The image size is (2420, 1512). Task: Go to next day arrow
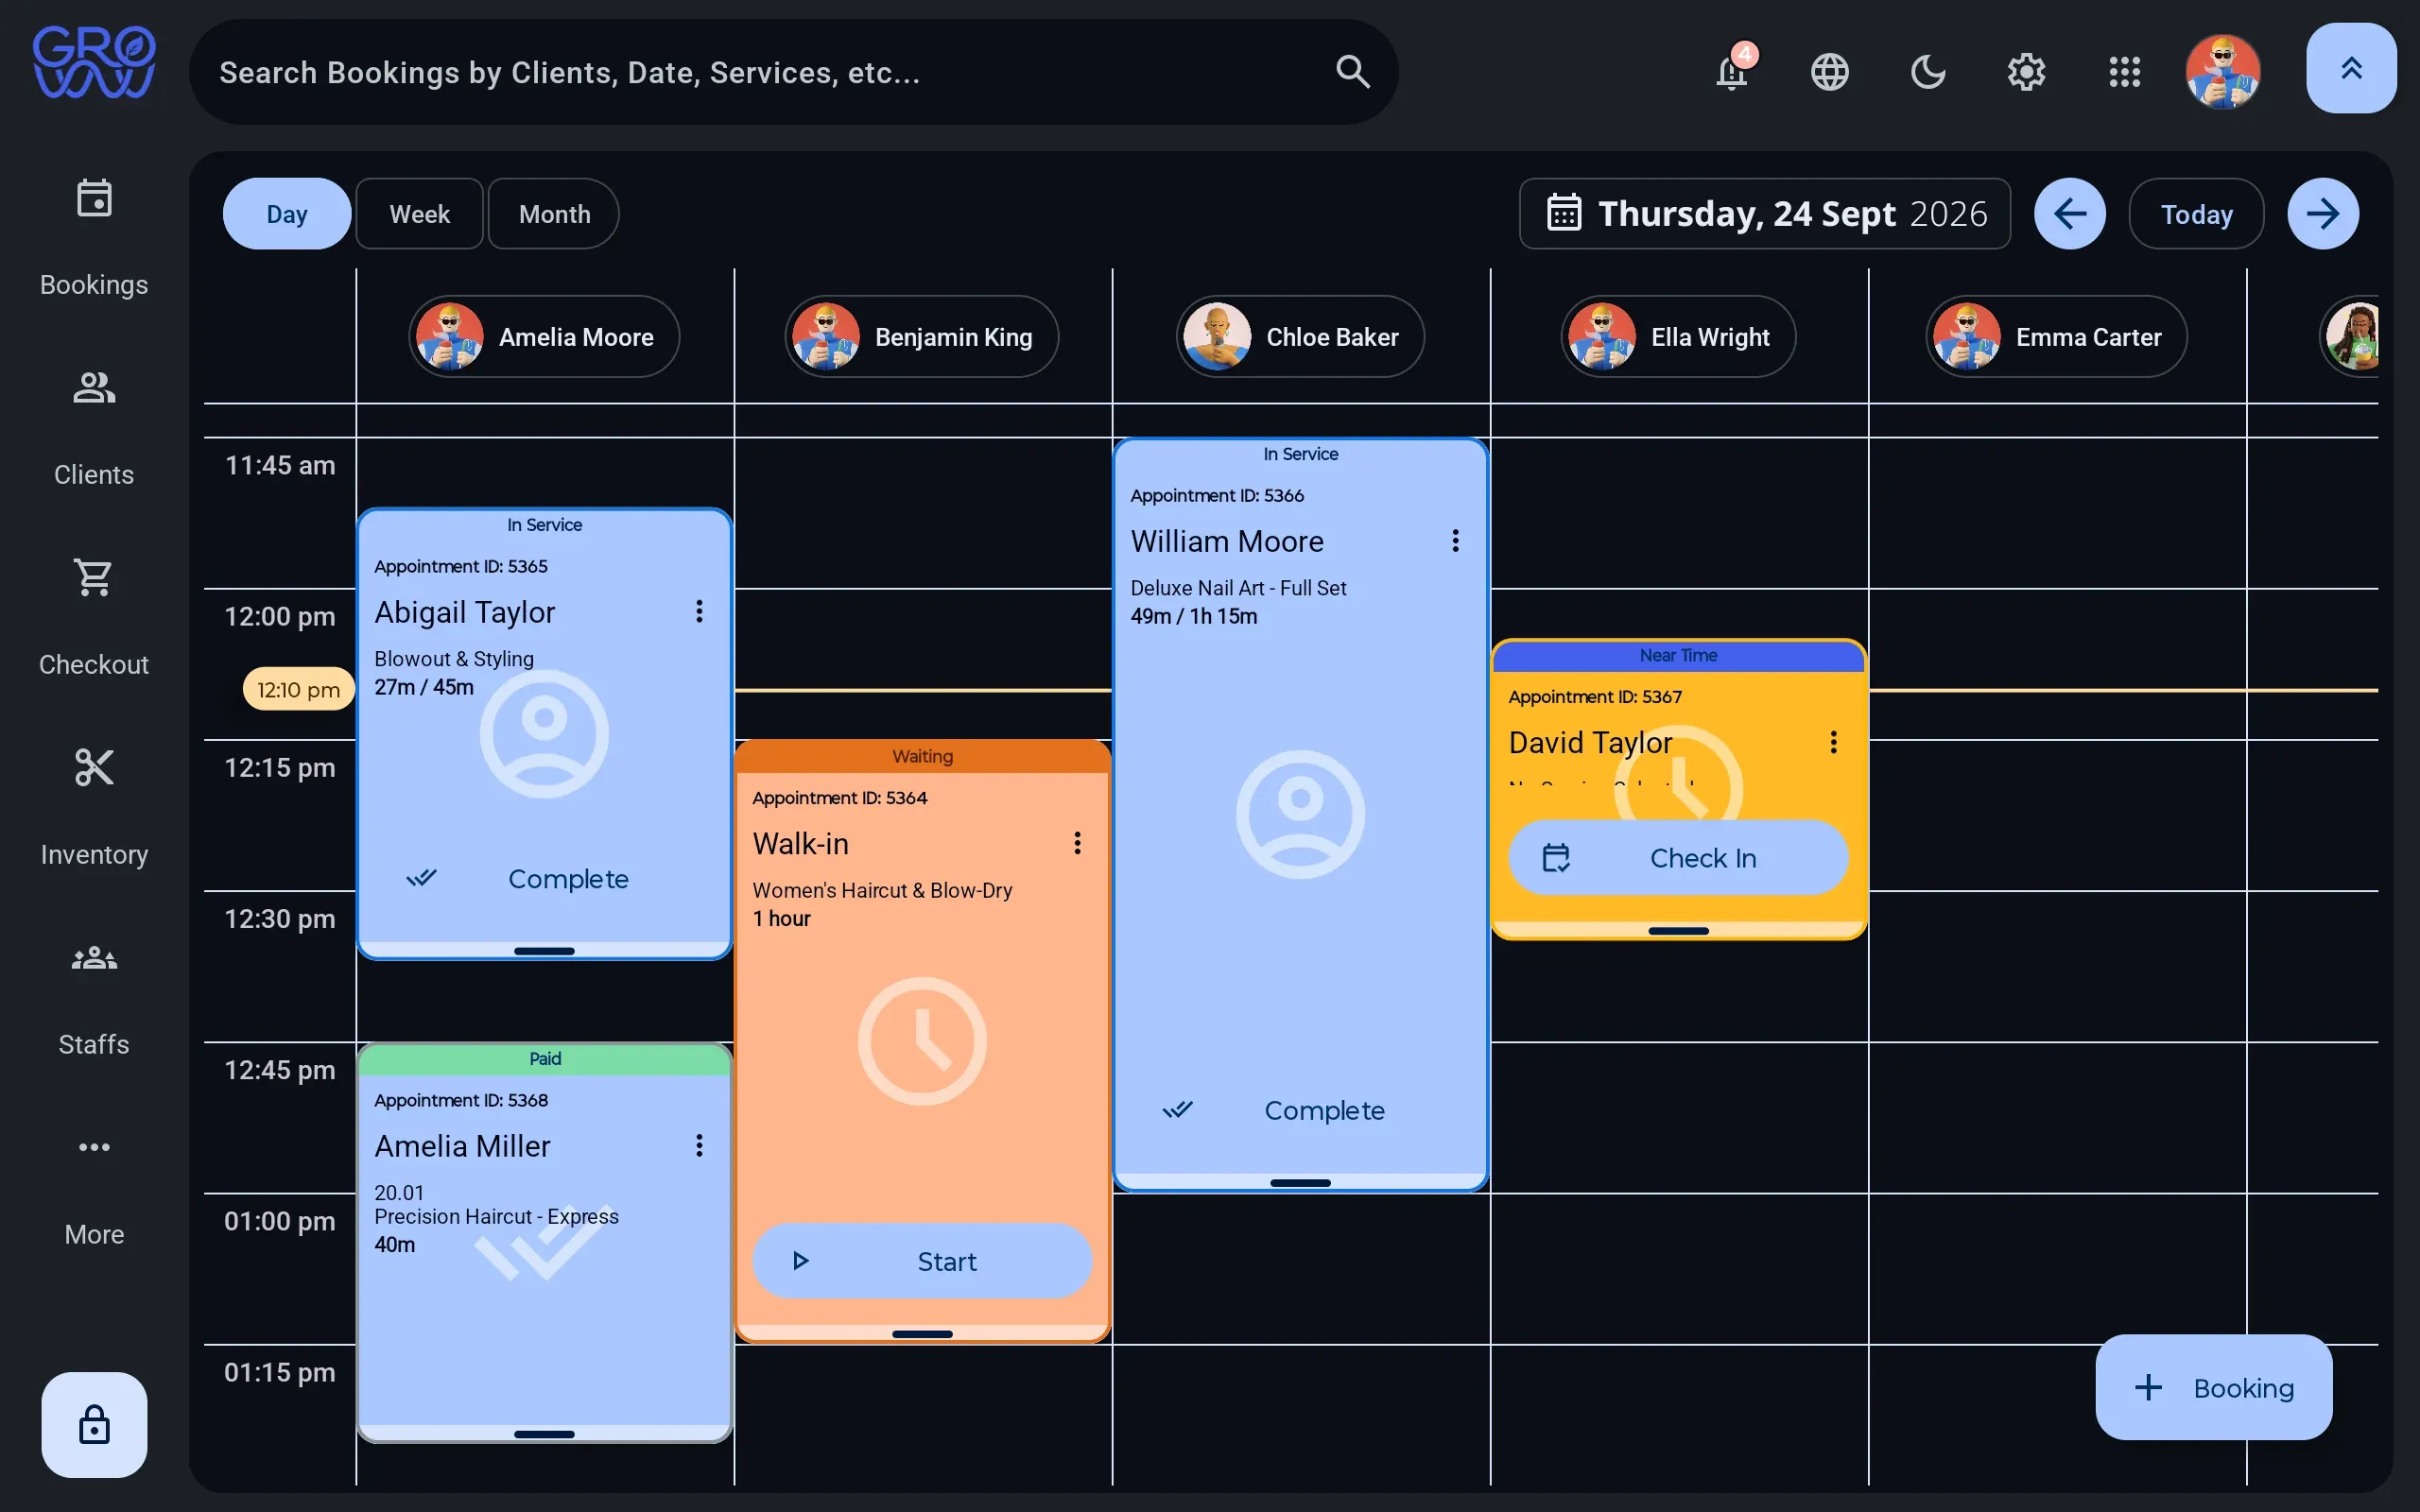pyautogui.click(x=2323, y=214)
